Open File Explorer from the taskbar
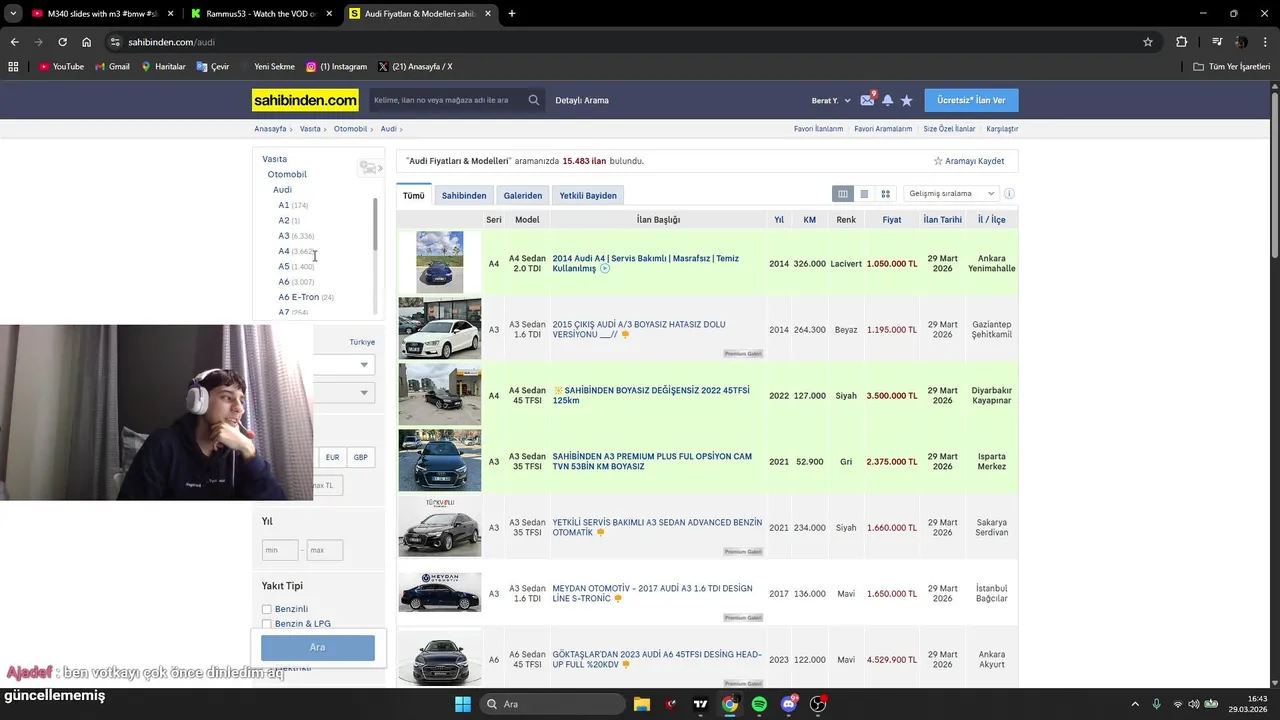Viewport: 1280px width, 720px height. pos(642,704)
